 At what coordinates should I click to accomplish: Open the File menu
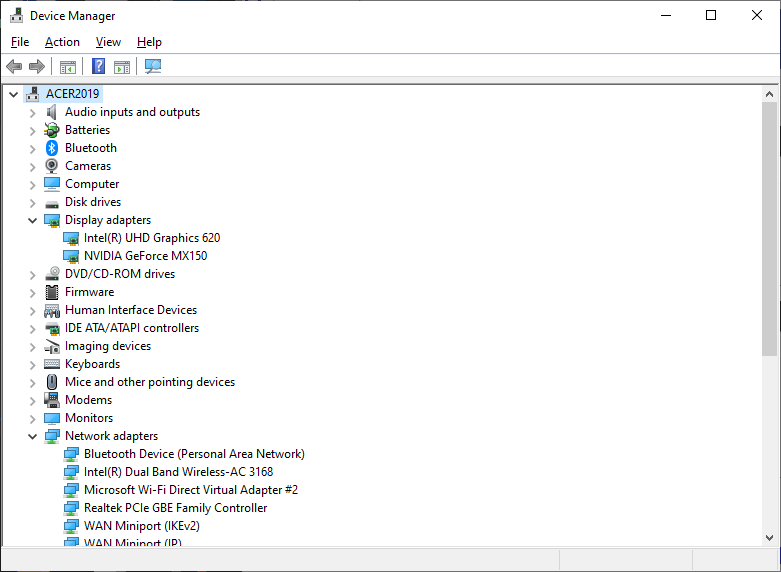(x=20, y=42)
